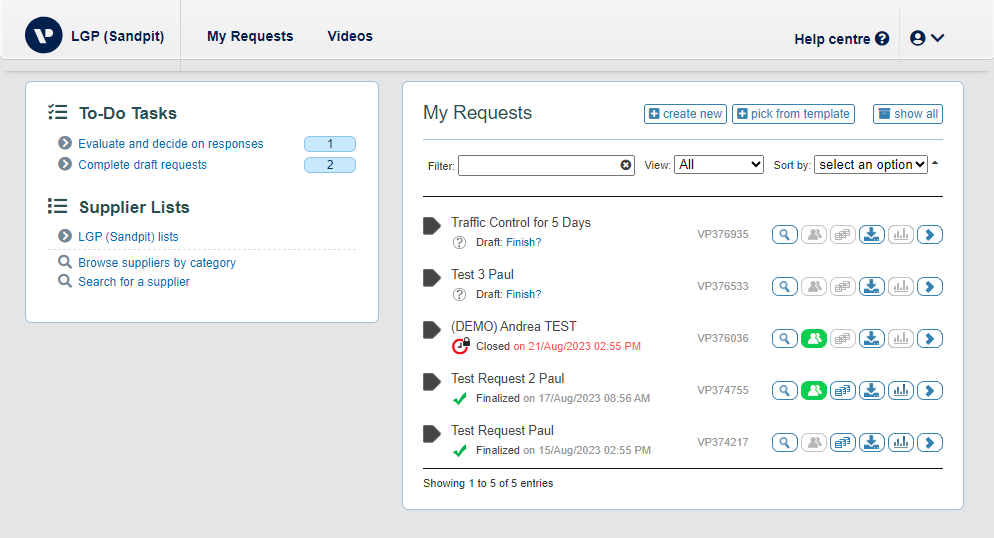The image size is (994, 538).
Task: Click green suppliers icon for Test Request 2 Paul
Action: (814, 390)
